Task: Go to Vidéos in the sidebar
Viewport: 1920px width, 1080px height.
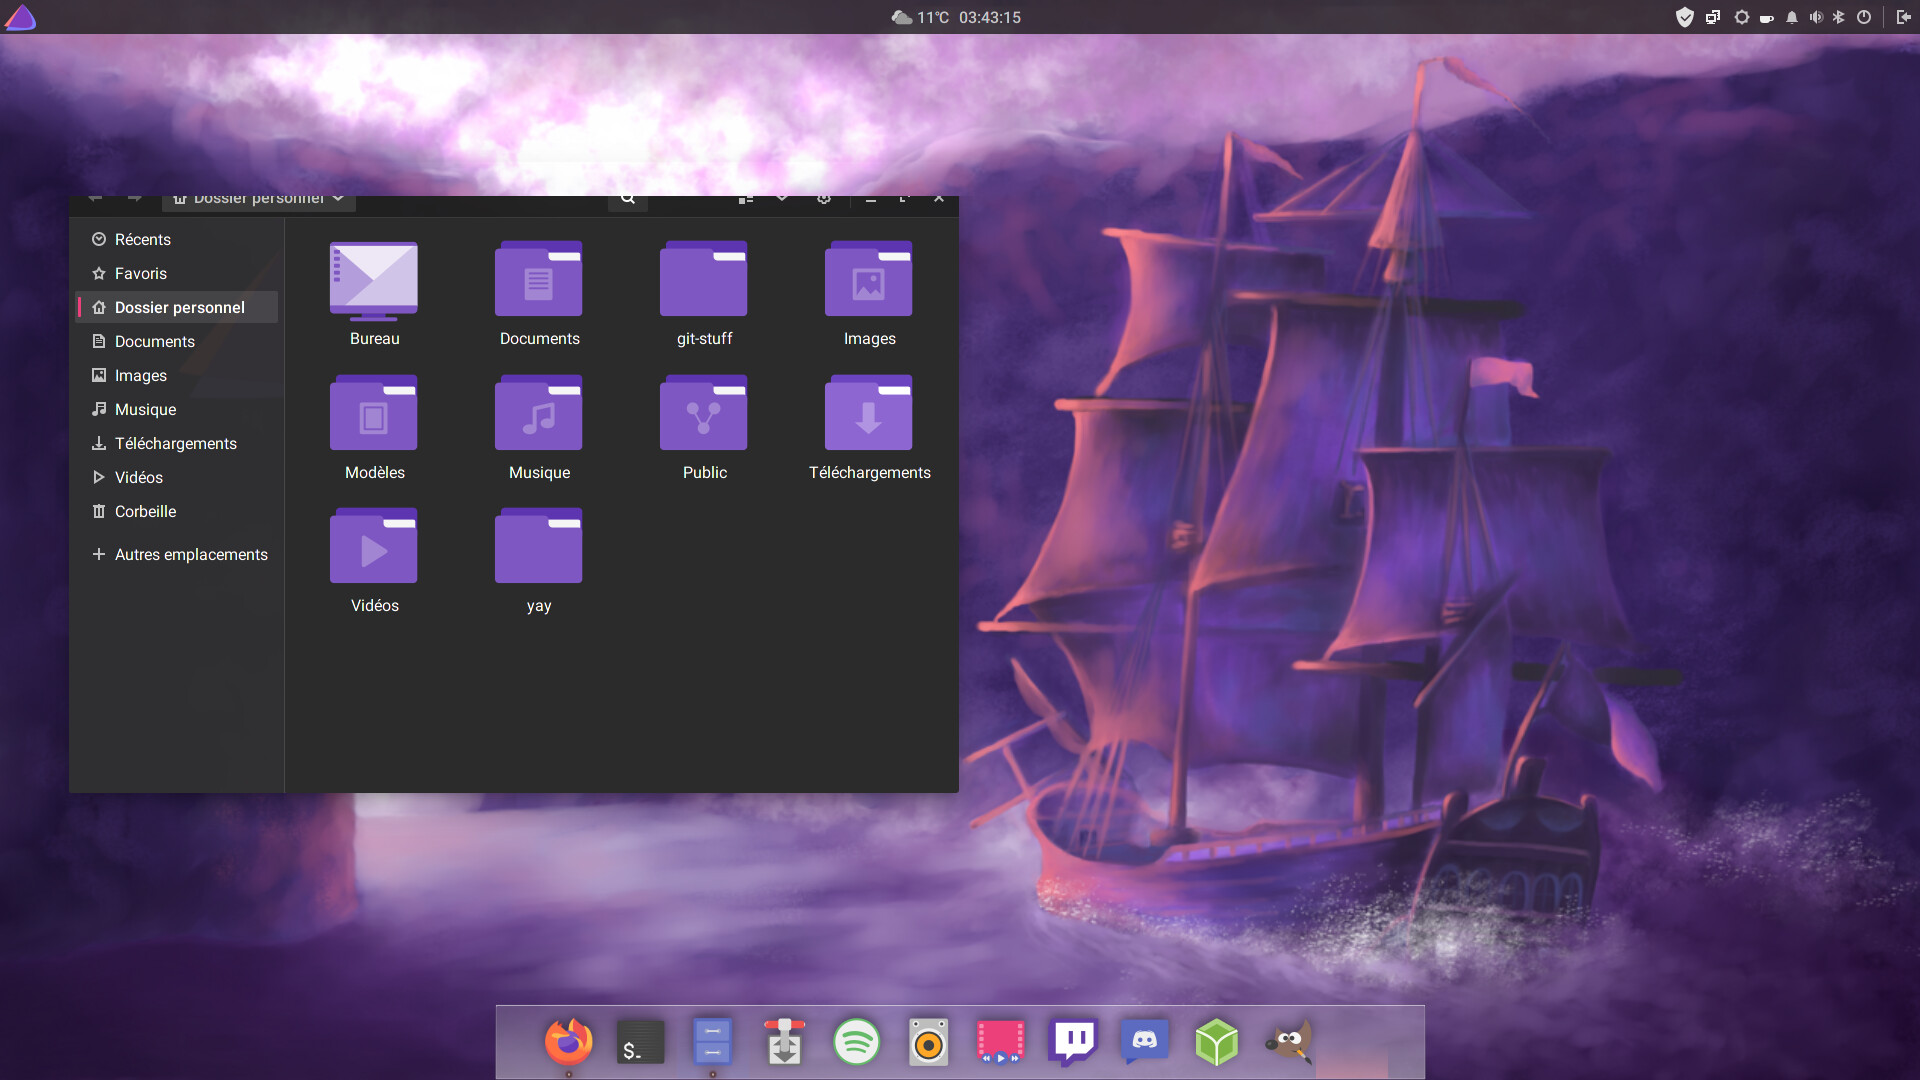Action: click(177, 477)
